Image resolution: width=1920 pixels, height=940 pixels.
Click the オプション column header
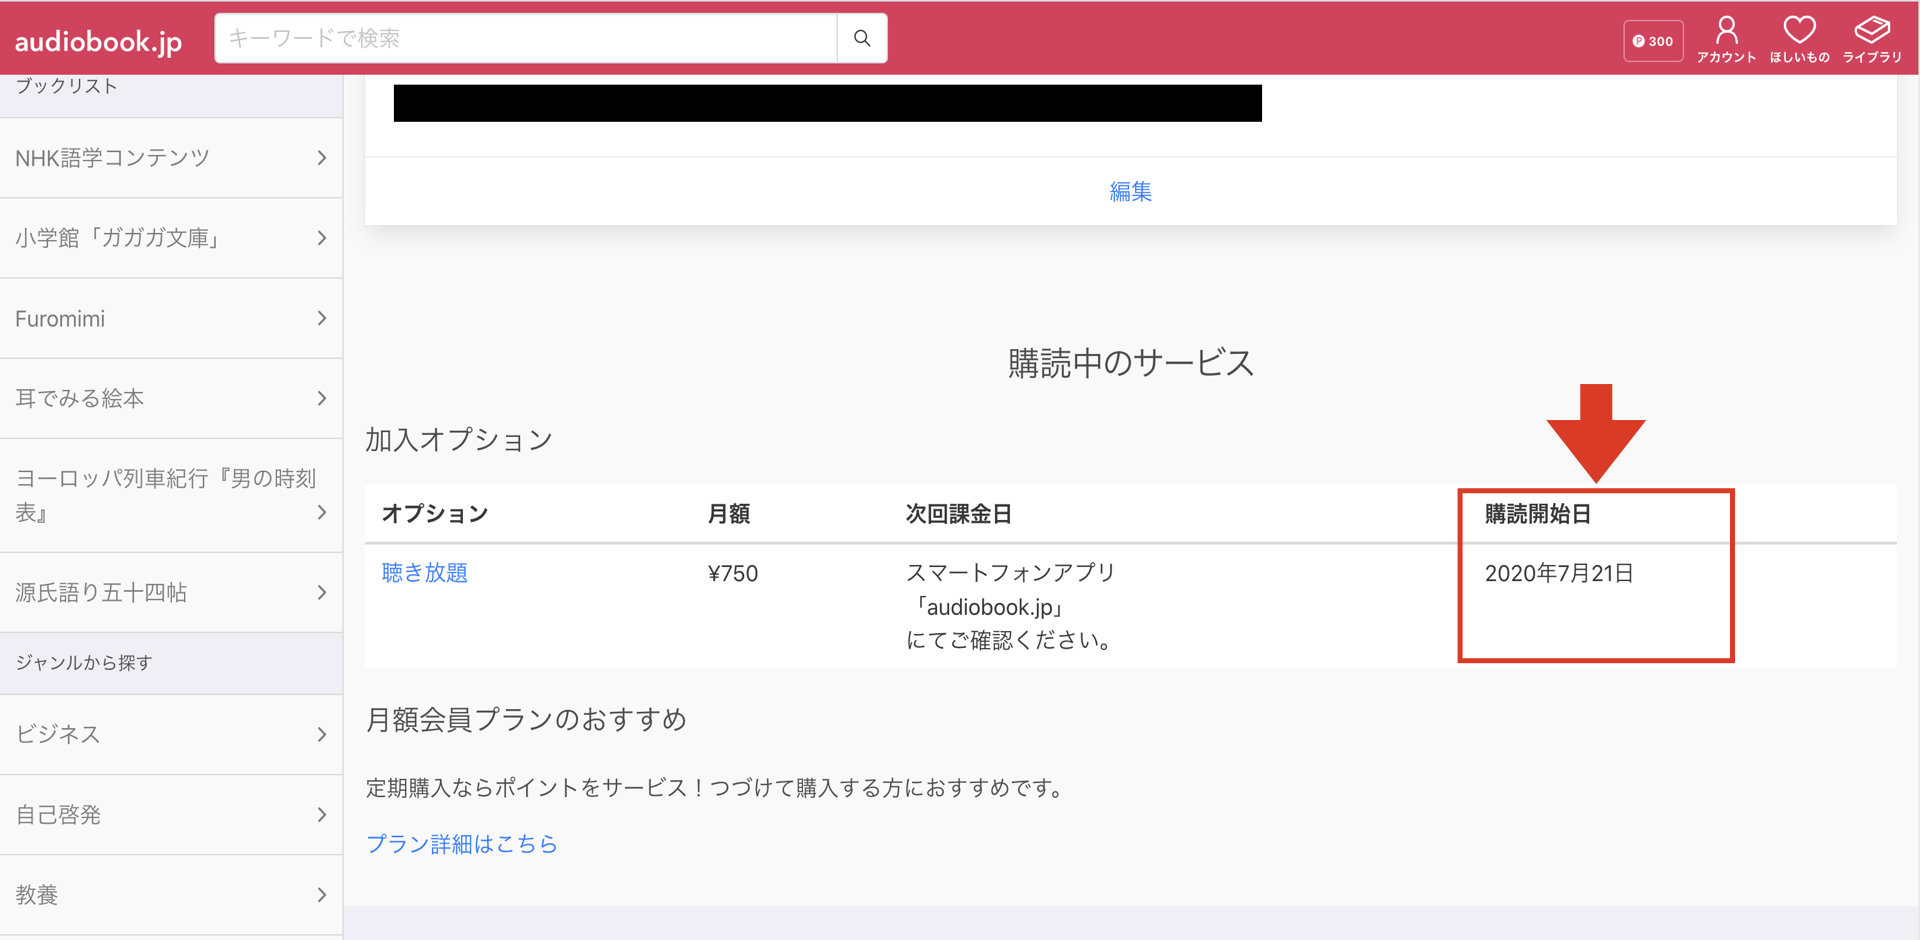click(x=435, y=514)
